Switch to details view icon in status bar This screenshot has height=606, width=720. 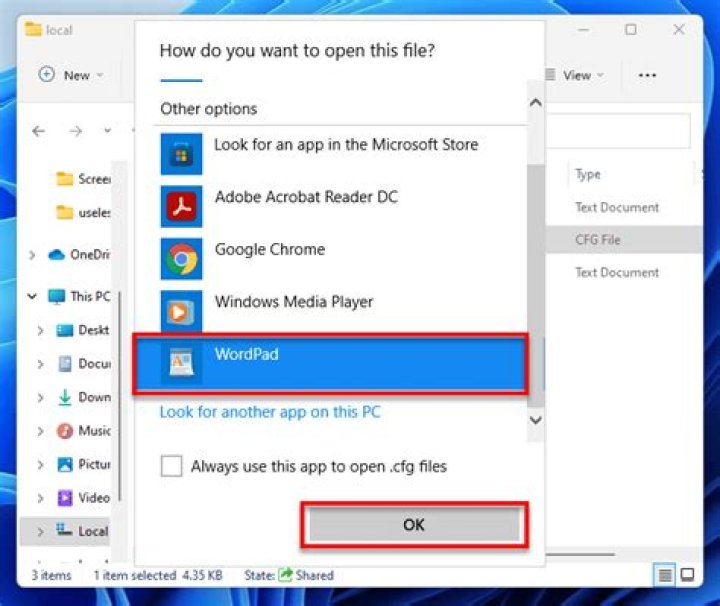coord(664,575)
